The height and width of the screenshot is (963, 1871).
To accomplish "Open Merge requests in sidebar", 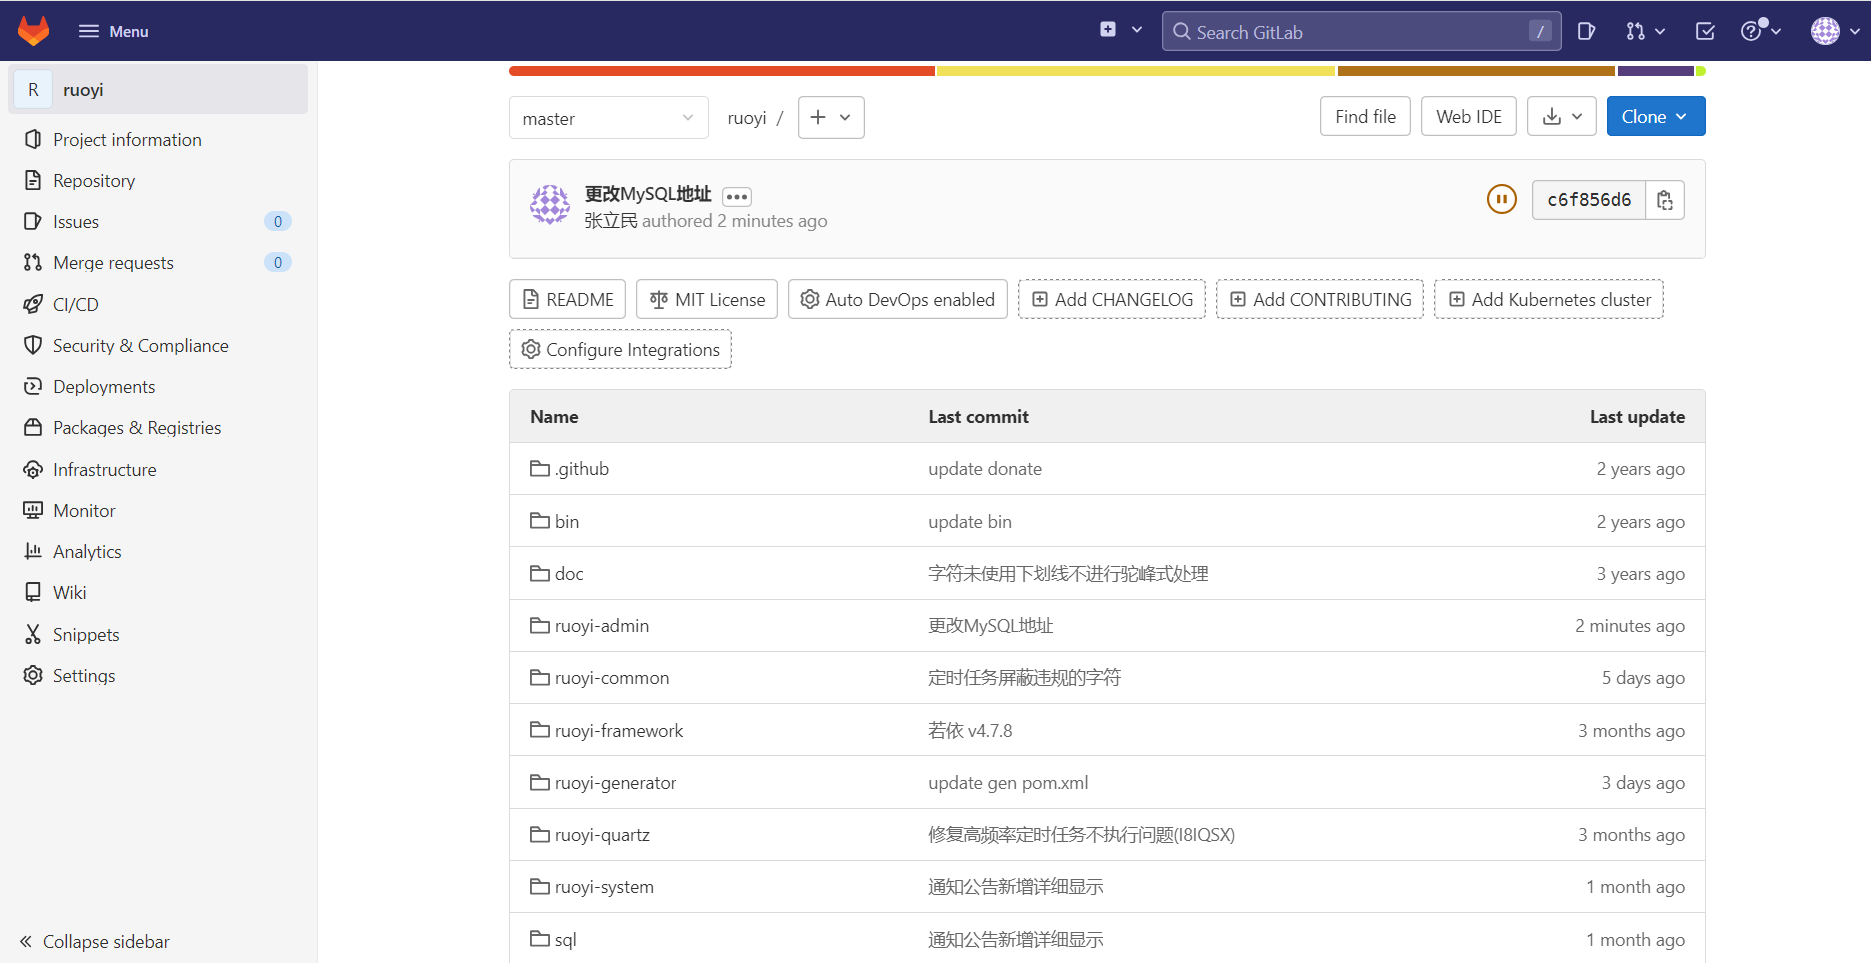I will click(x=159, y=262).
